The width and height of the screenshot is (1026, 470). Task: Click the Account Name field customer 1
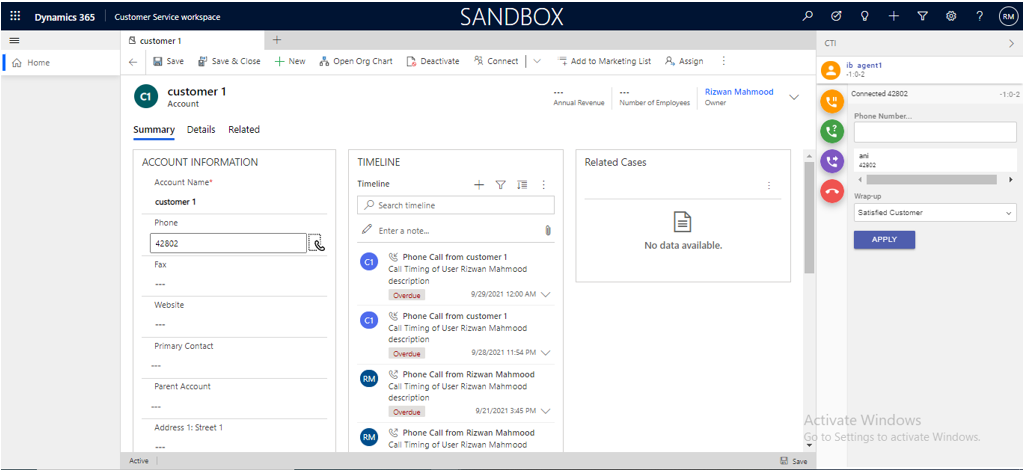(236, 202)
